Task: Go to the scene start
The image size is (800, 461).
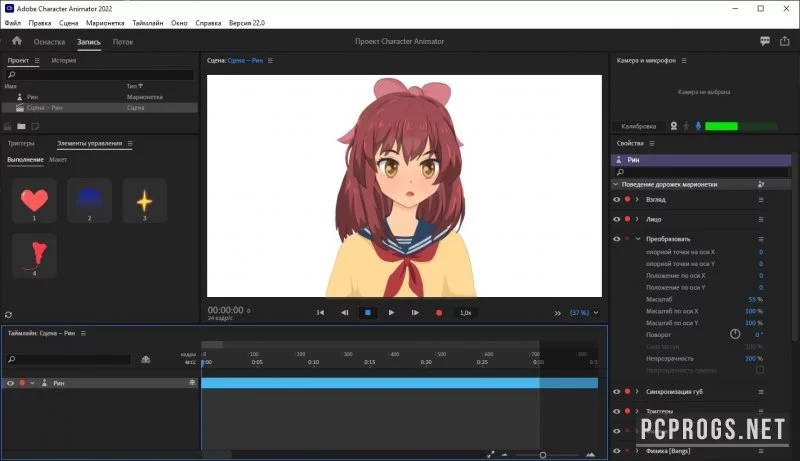Action: [320, 313]
